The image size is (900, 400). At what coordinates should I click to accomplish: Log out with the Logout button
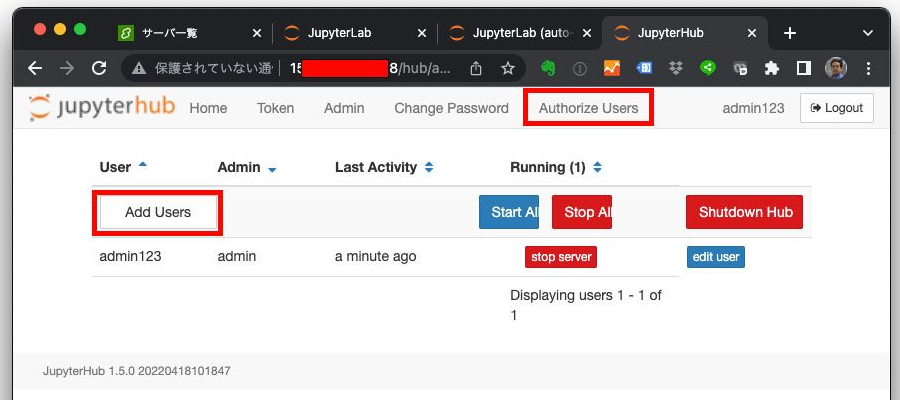tap(837, 108)
